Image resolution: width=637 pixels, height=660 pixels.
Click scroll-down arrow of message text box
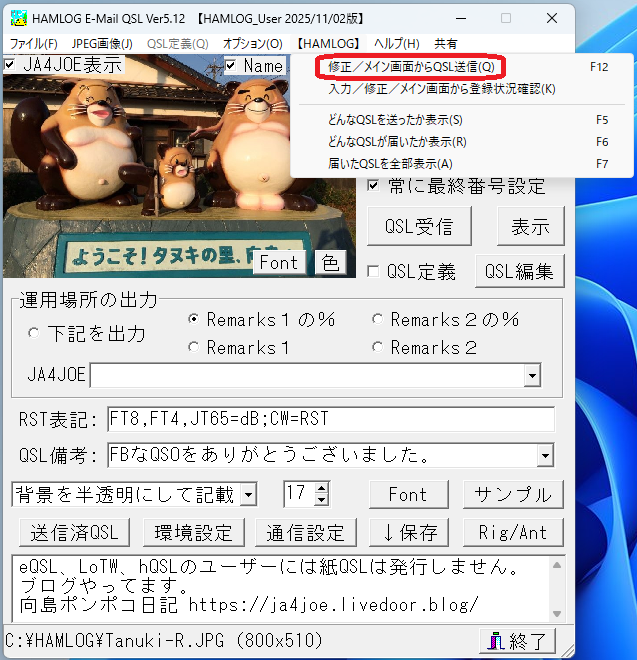click(x=557, y=614)
